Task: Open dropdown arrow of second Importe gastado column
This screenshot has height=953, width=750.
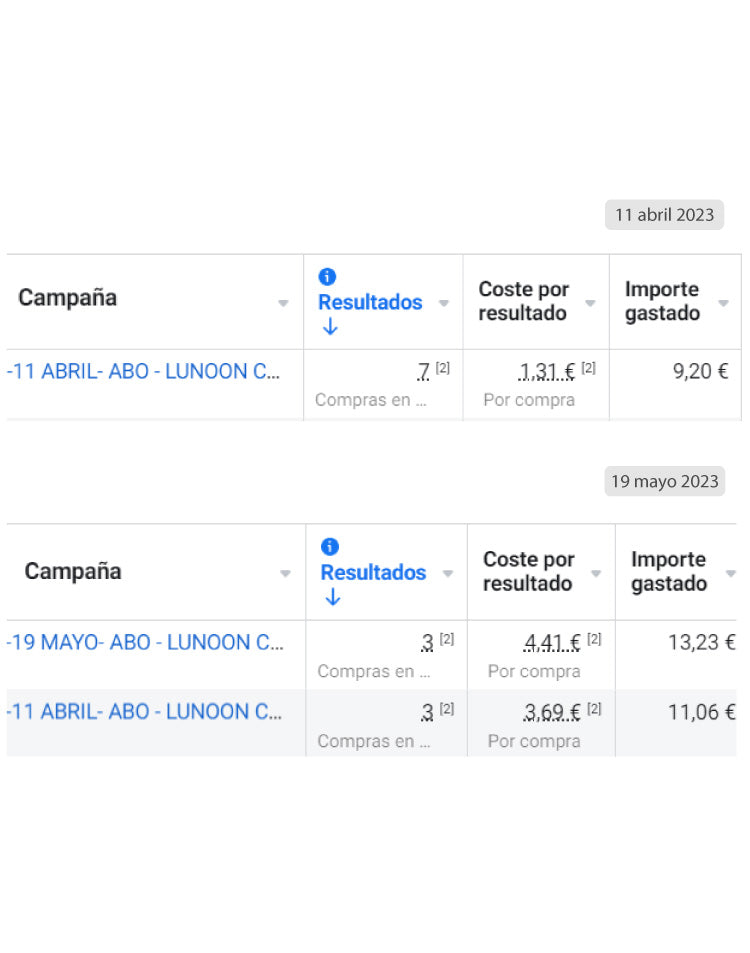Action: click(x=731, y=573)
